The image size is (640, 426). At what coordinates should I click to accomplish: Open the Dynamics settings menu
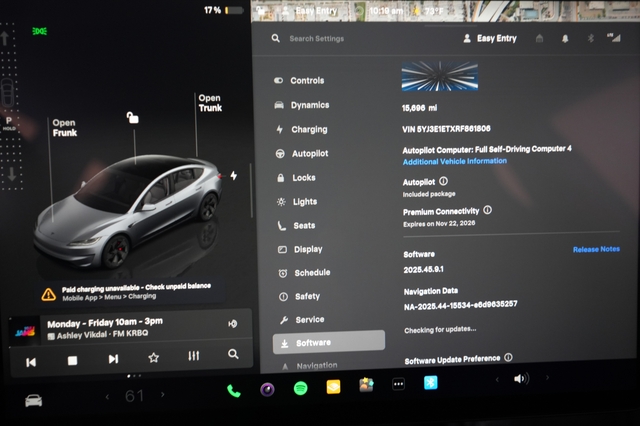(x=302, y=105)
